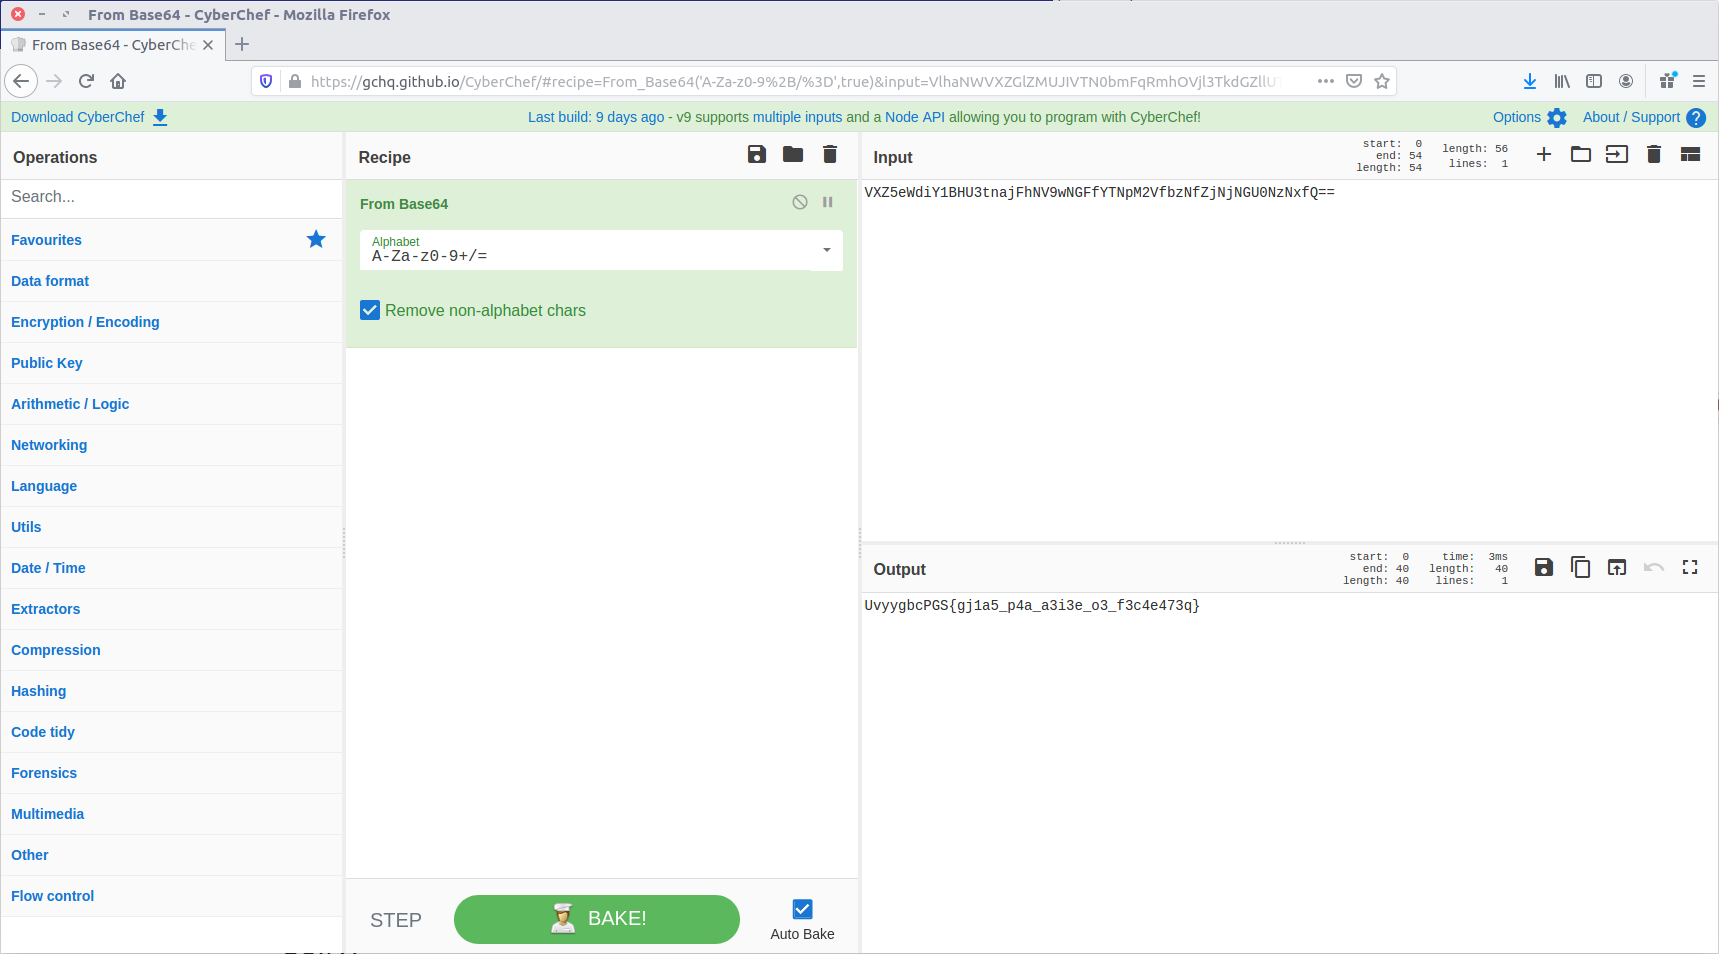Disable the From Base64 operation

[800, 202]
